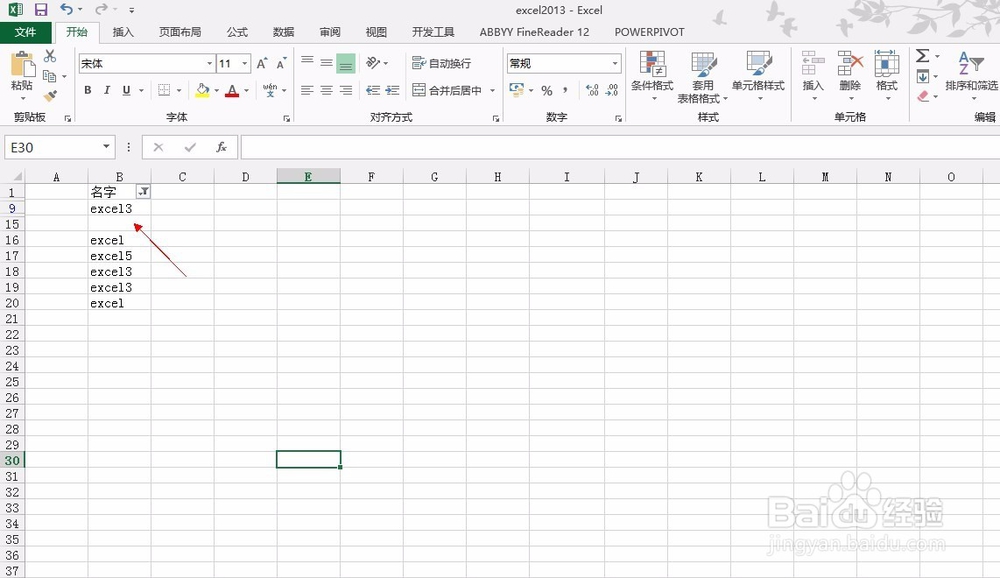Open 单元格样式 cell styles
This screenshot has width=1000, height=578.
[x=758, y=77]
